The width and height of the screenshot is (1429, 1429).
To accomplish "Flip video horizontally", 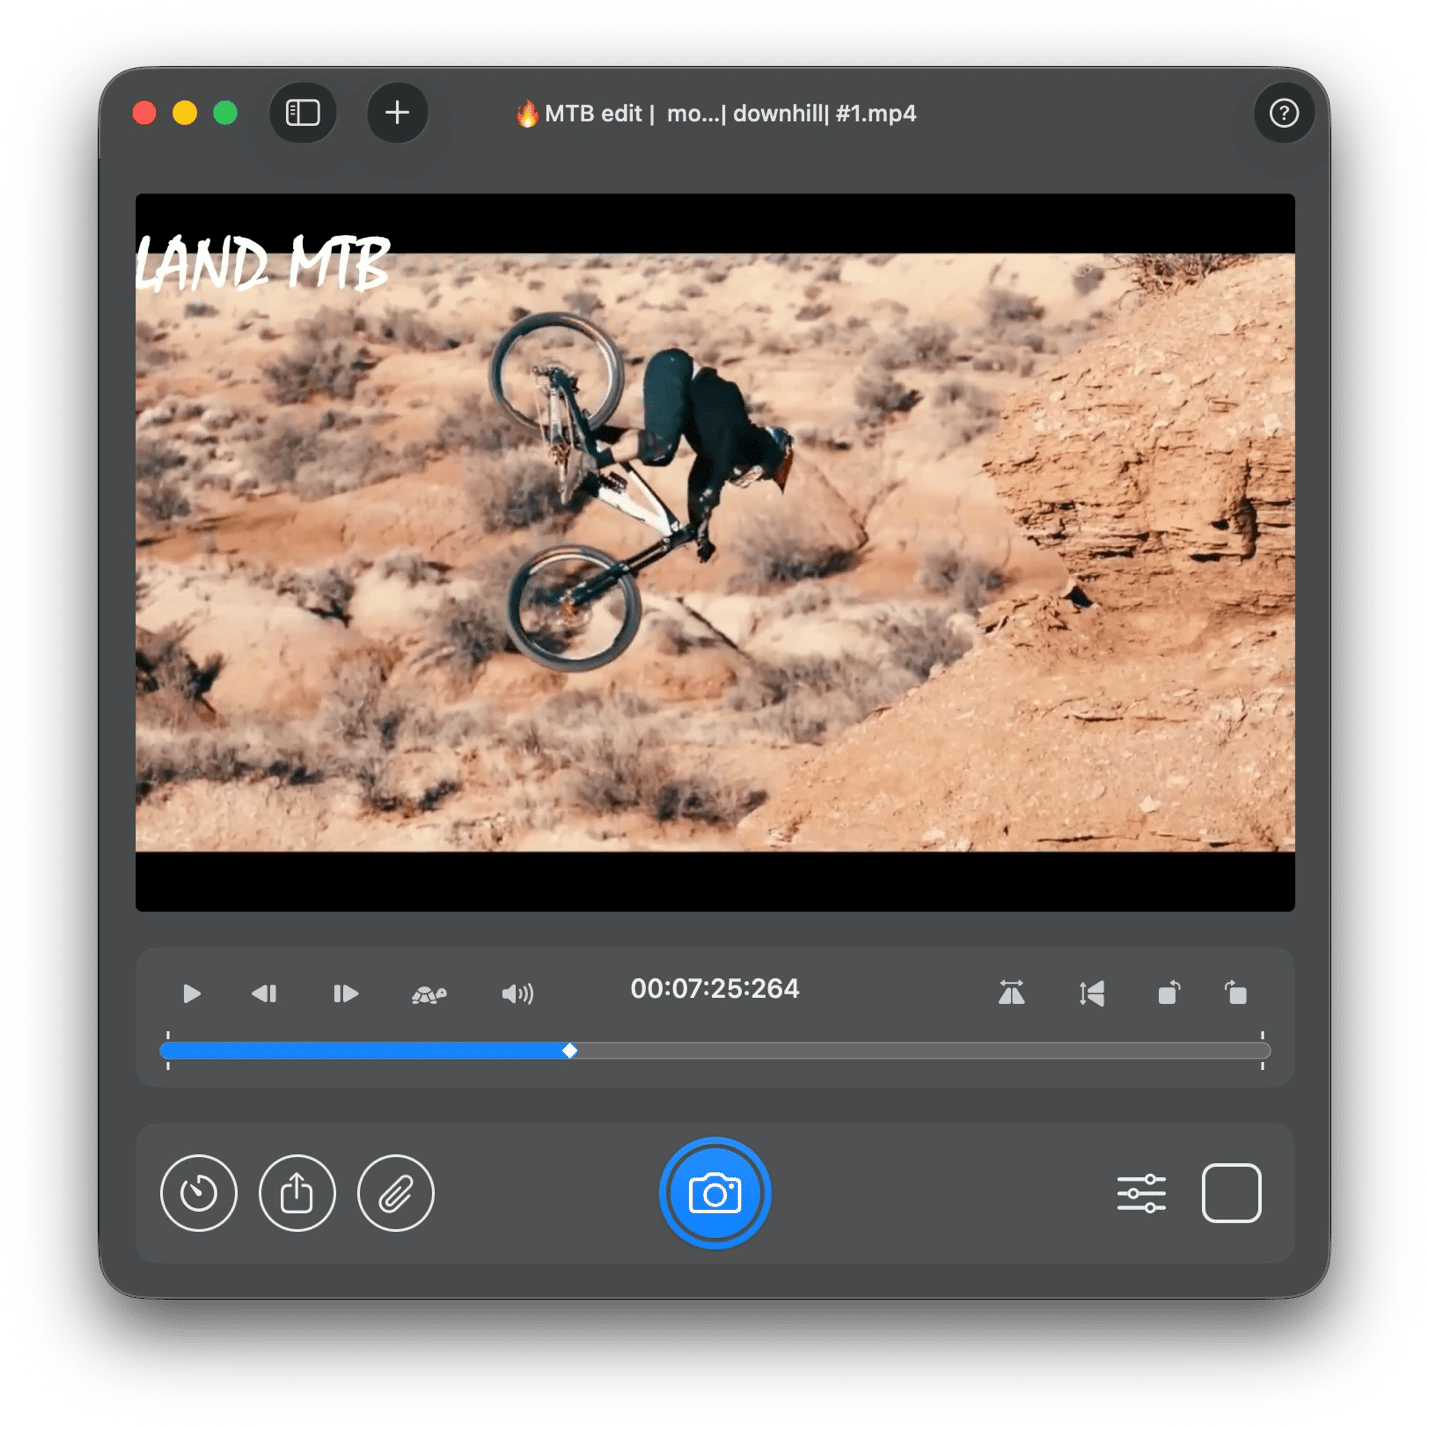I will point(1011,993).
